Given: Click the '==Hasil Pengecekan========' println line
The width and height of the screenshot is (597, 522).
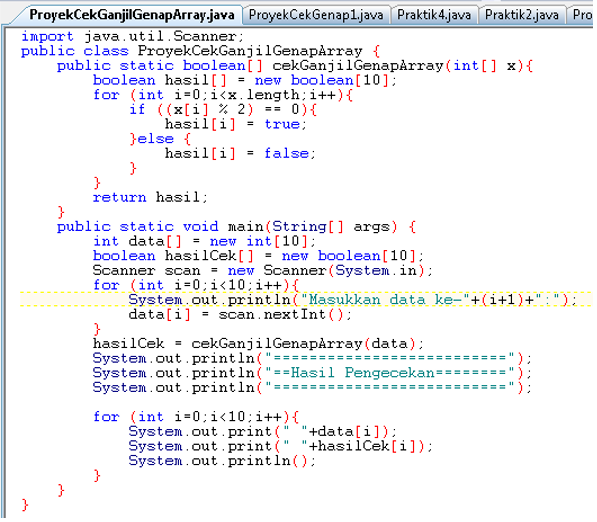Looking at the screenshot, I should click(x=312, y=373).
